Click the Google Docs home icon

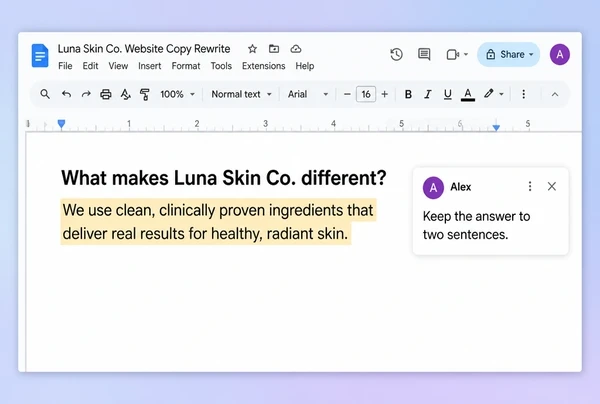40,55
